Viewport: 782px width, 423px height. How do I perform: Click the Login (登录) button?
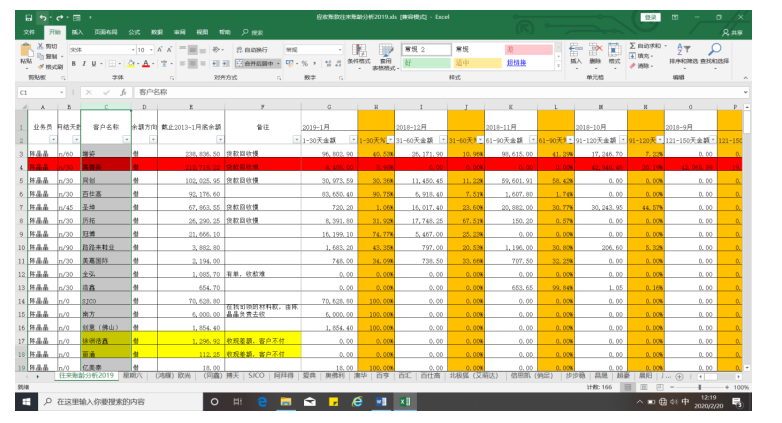coord(650,17)
